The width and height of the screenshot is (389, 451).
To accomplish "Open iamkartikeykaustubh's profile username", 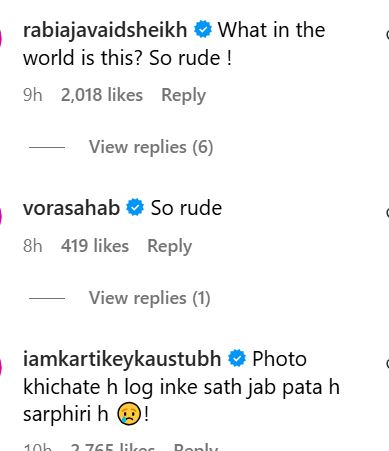I will click(x=122, y=360).
